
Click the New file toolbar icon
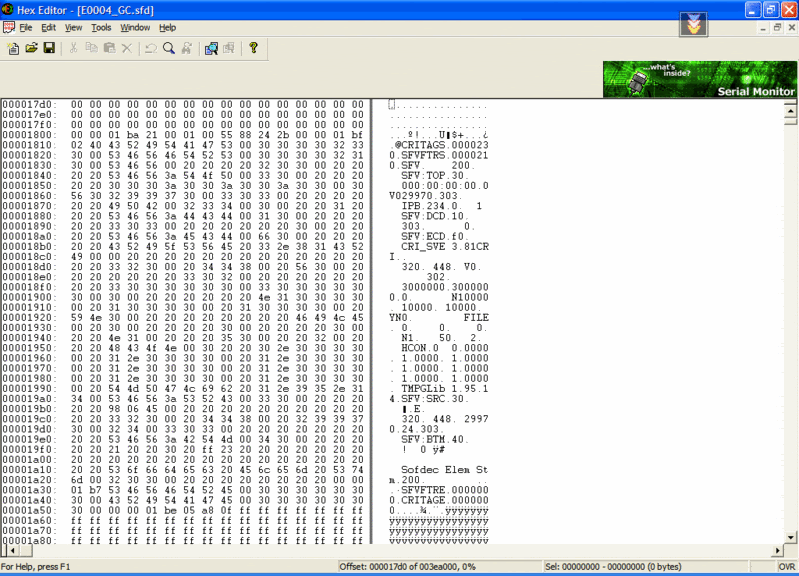click(13, 48)
